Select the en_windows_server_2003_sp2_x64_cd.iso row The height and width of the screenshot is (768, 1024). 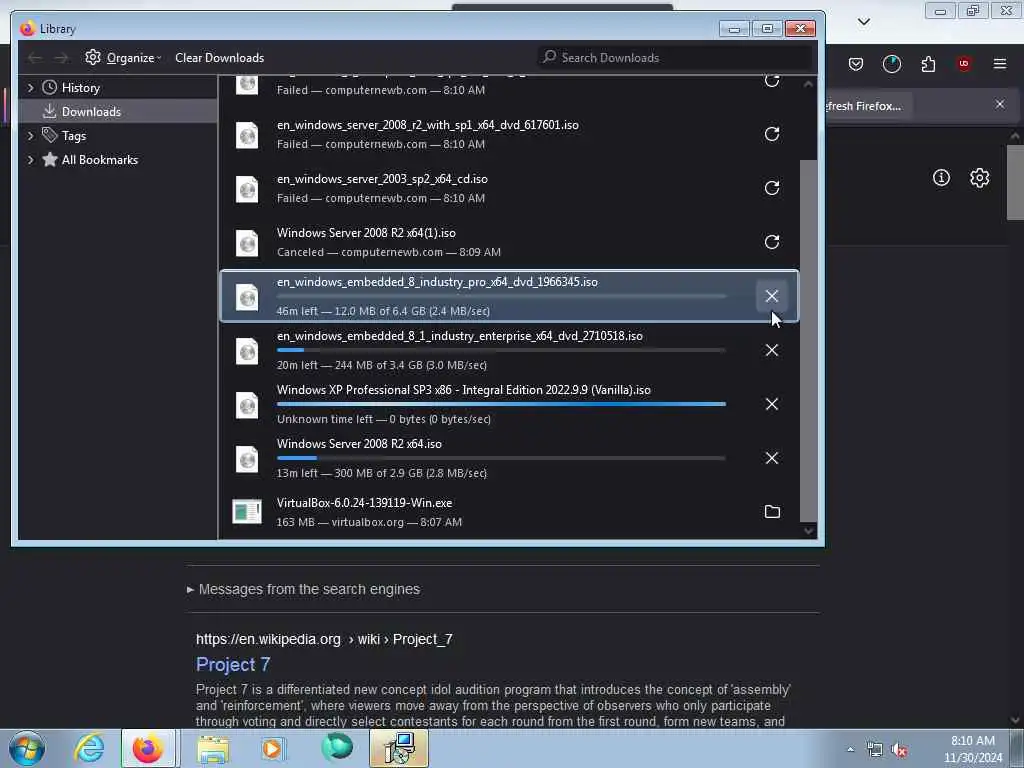tap(509, 188)
